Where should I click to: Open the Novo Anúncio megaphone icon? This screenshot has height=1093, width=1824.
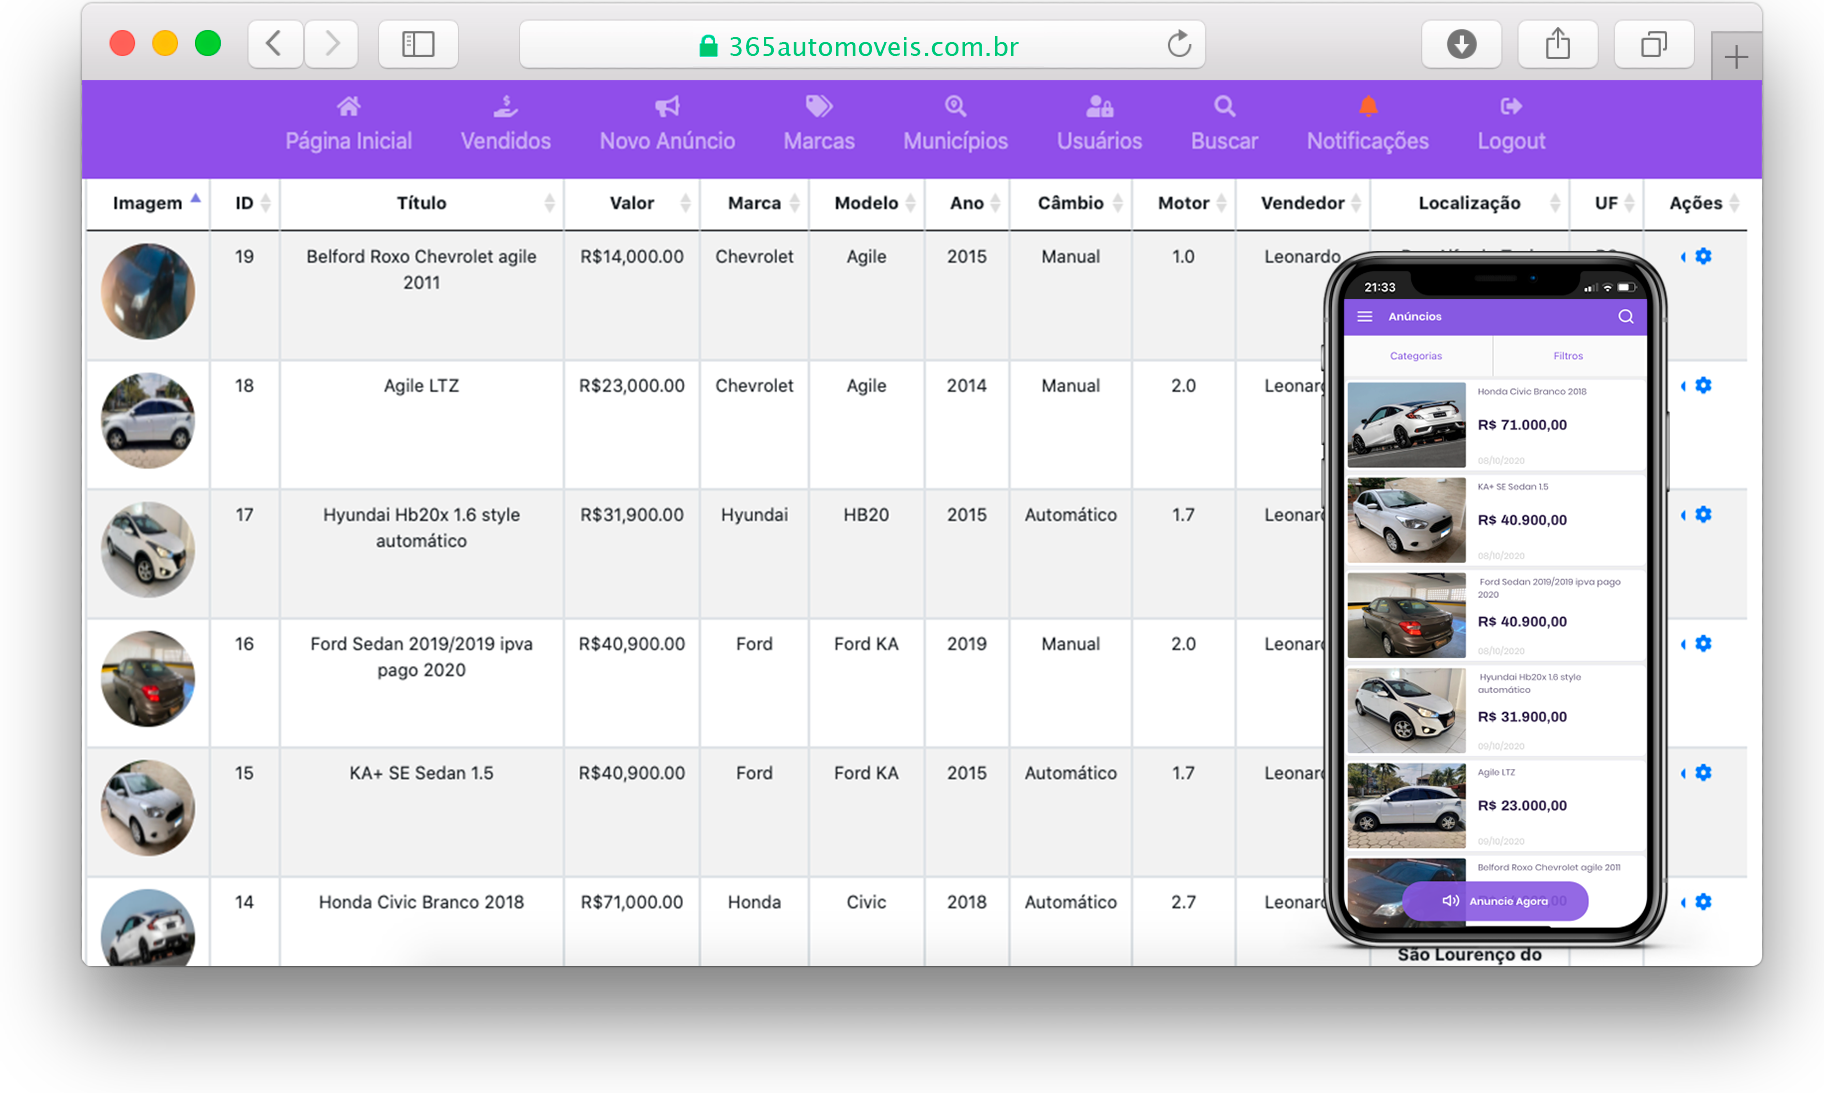pos(667,107)
